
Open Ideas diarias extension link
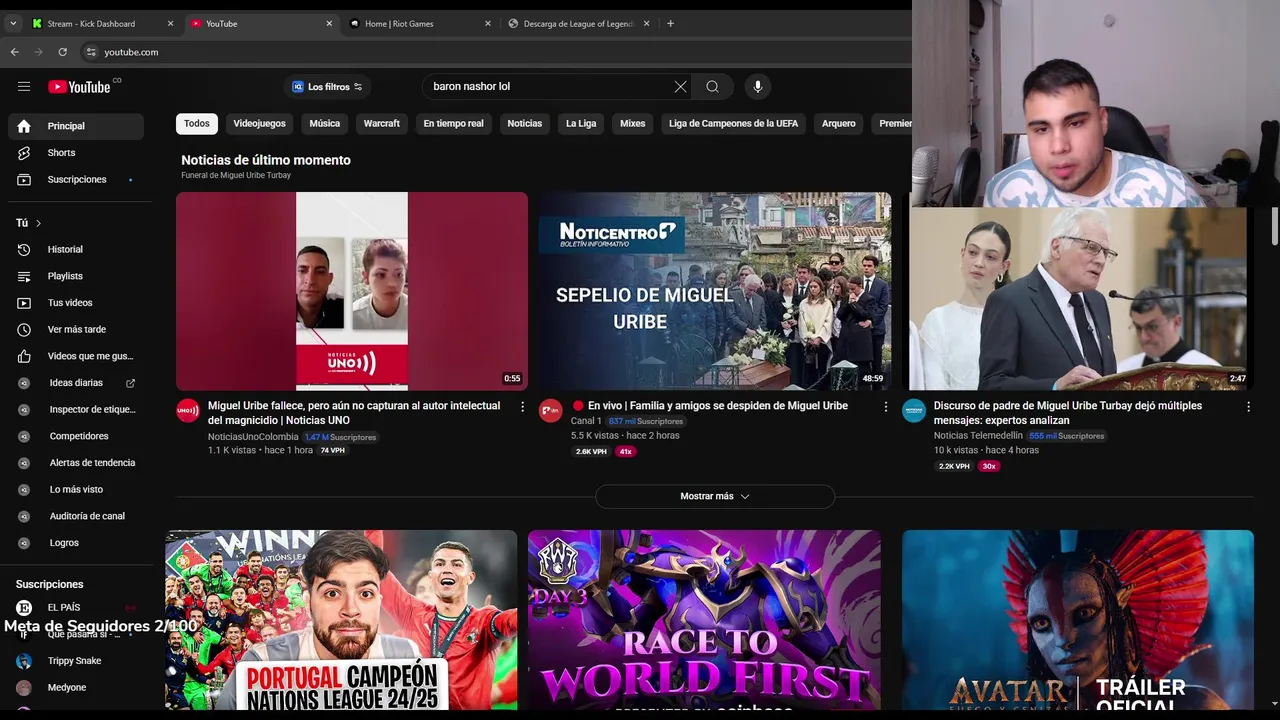76,383
